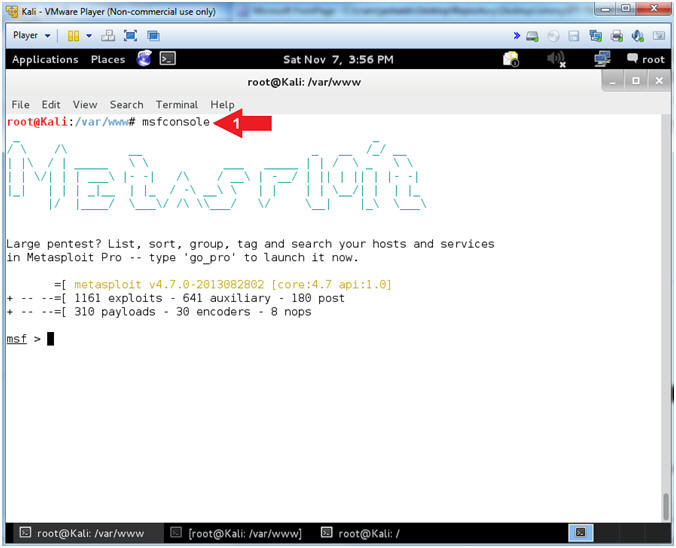Open the Help menu in the terminal
This screenshot has width=676, height=548.
222,105
